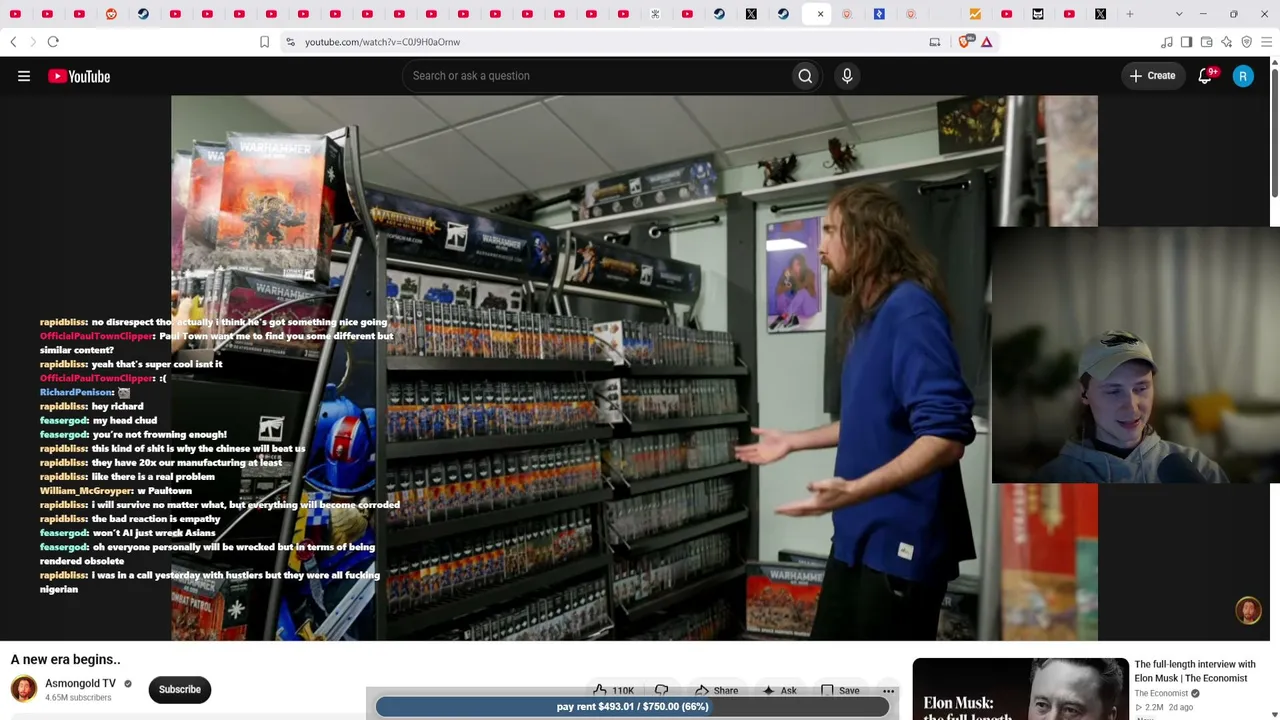The width and height of the screenshot is (1280, 720).
Task: Switch to the Reddit tab
Action: 111,14
